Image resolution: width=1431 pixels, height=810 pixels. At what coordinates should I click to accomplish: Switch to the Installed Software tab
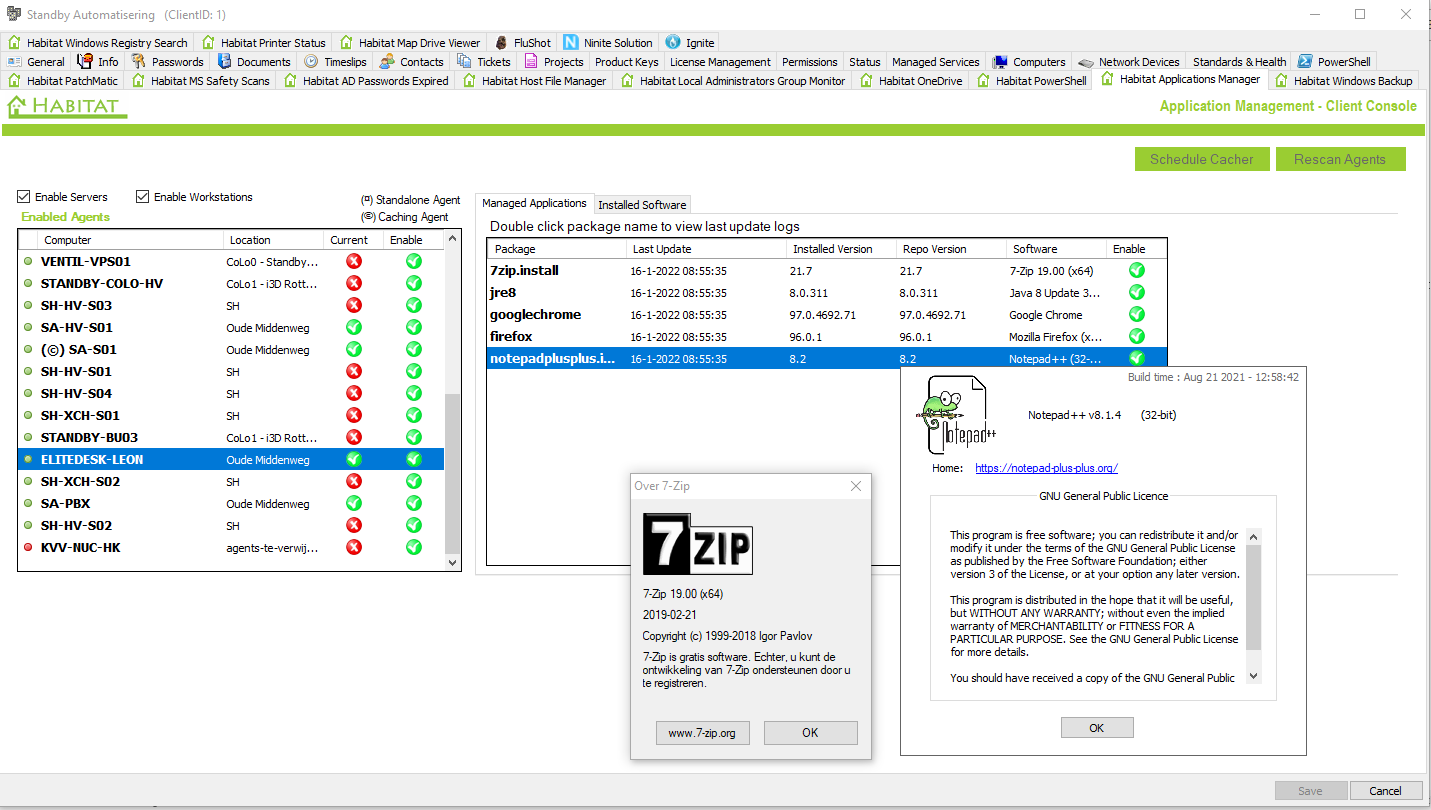642,204
